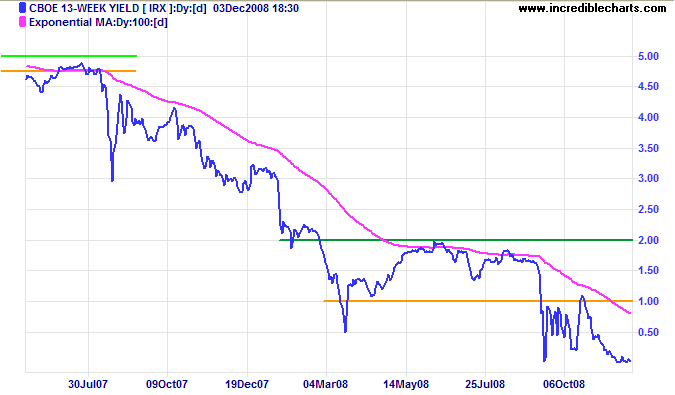Click the 30Jul07 date axis label
This screenshot has height=395, width=675.
[88, 384]
